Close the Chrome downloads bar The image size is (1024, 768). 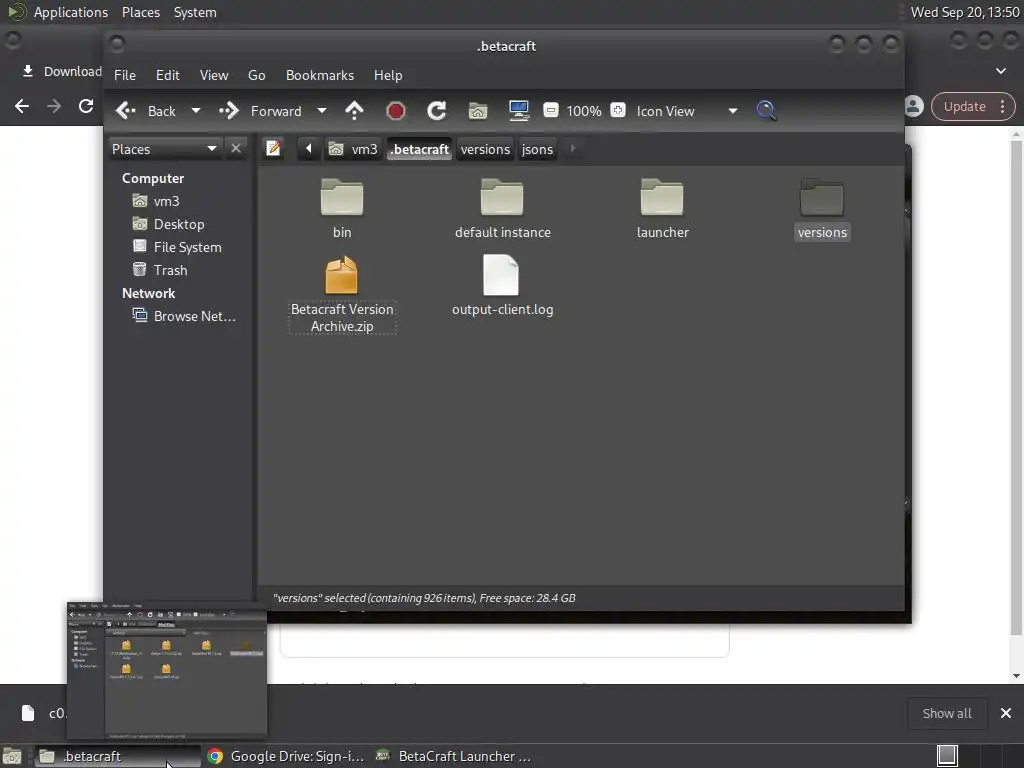click(1006, 713)
